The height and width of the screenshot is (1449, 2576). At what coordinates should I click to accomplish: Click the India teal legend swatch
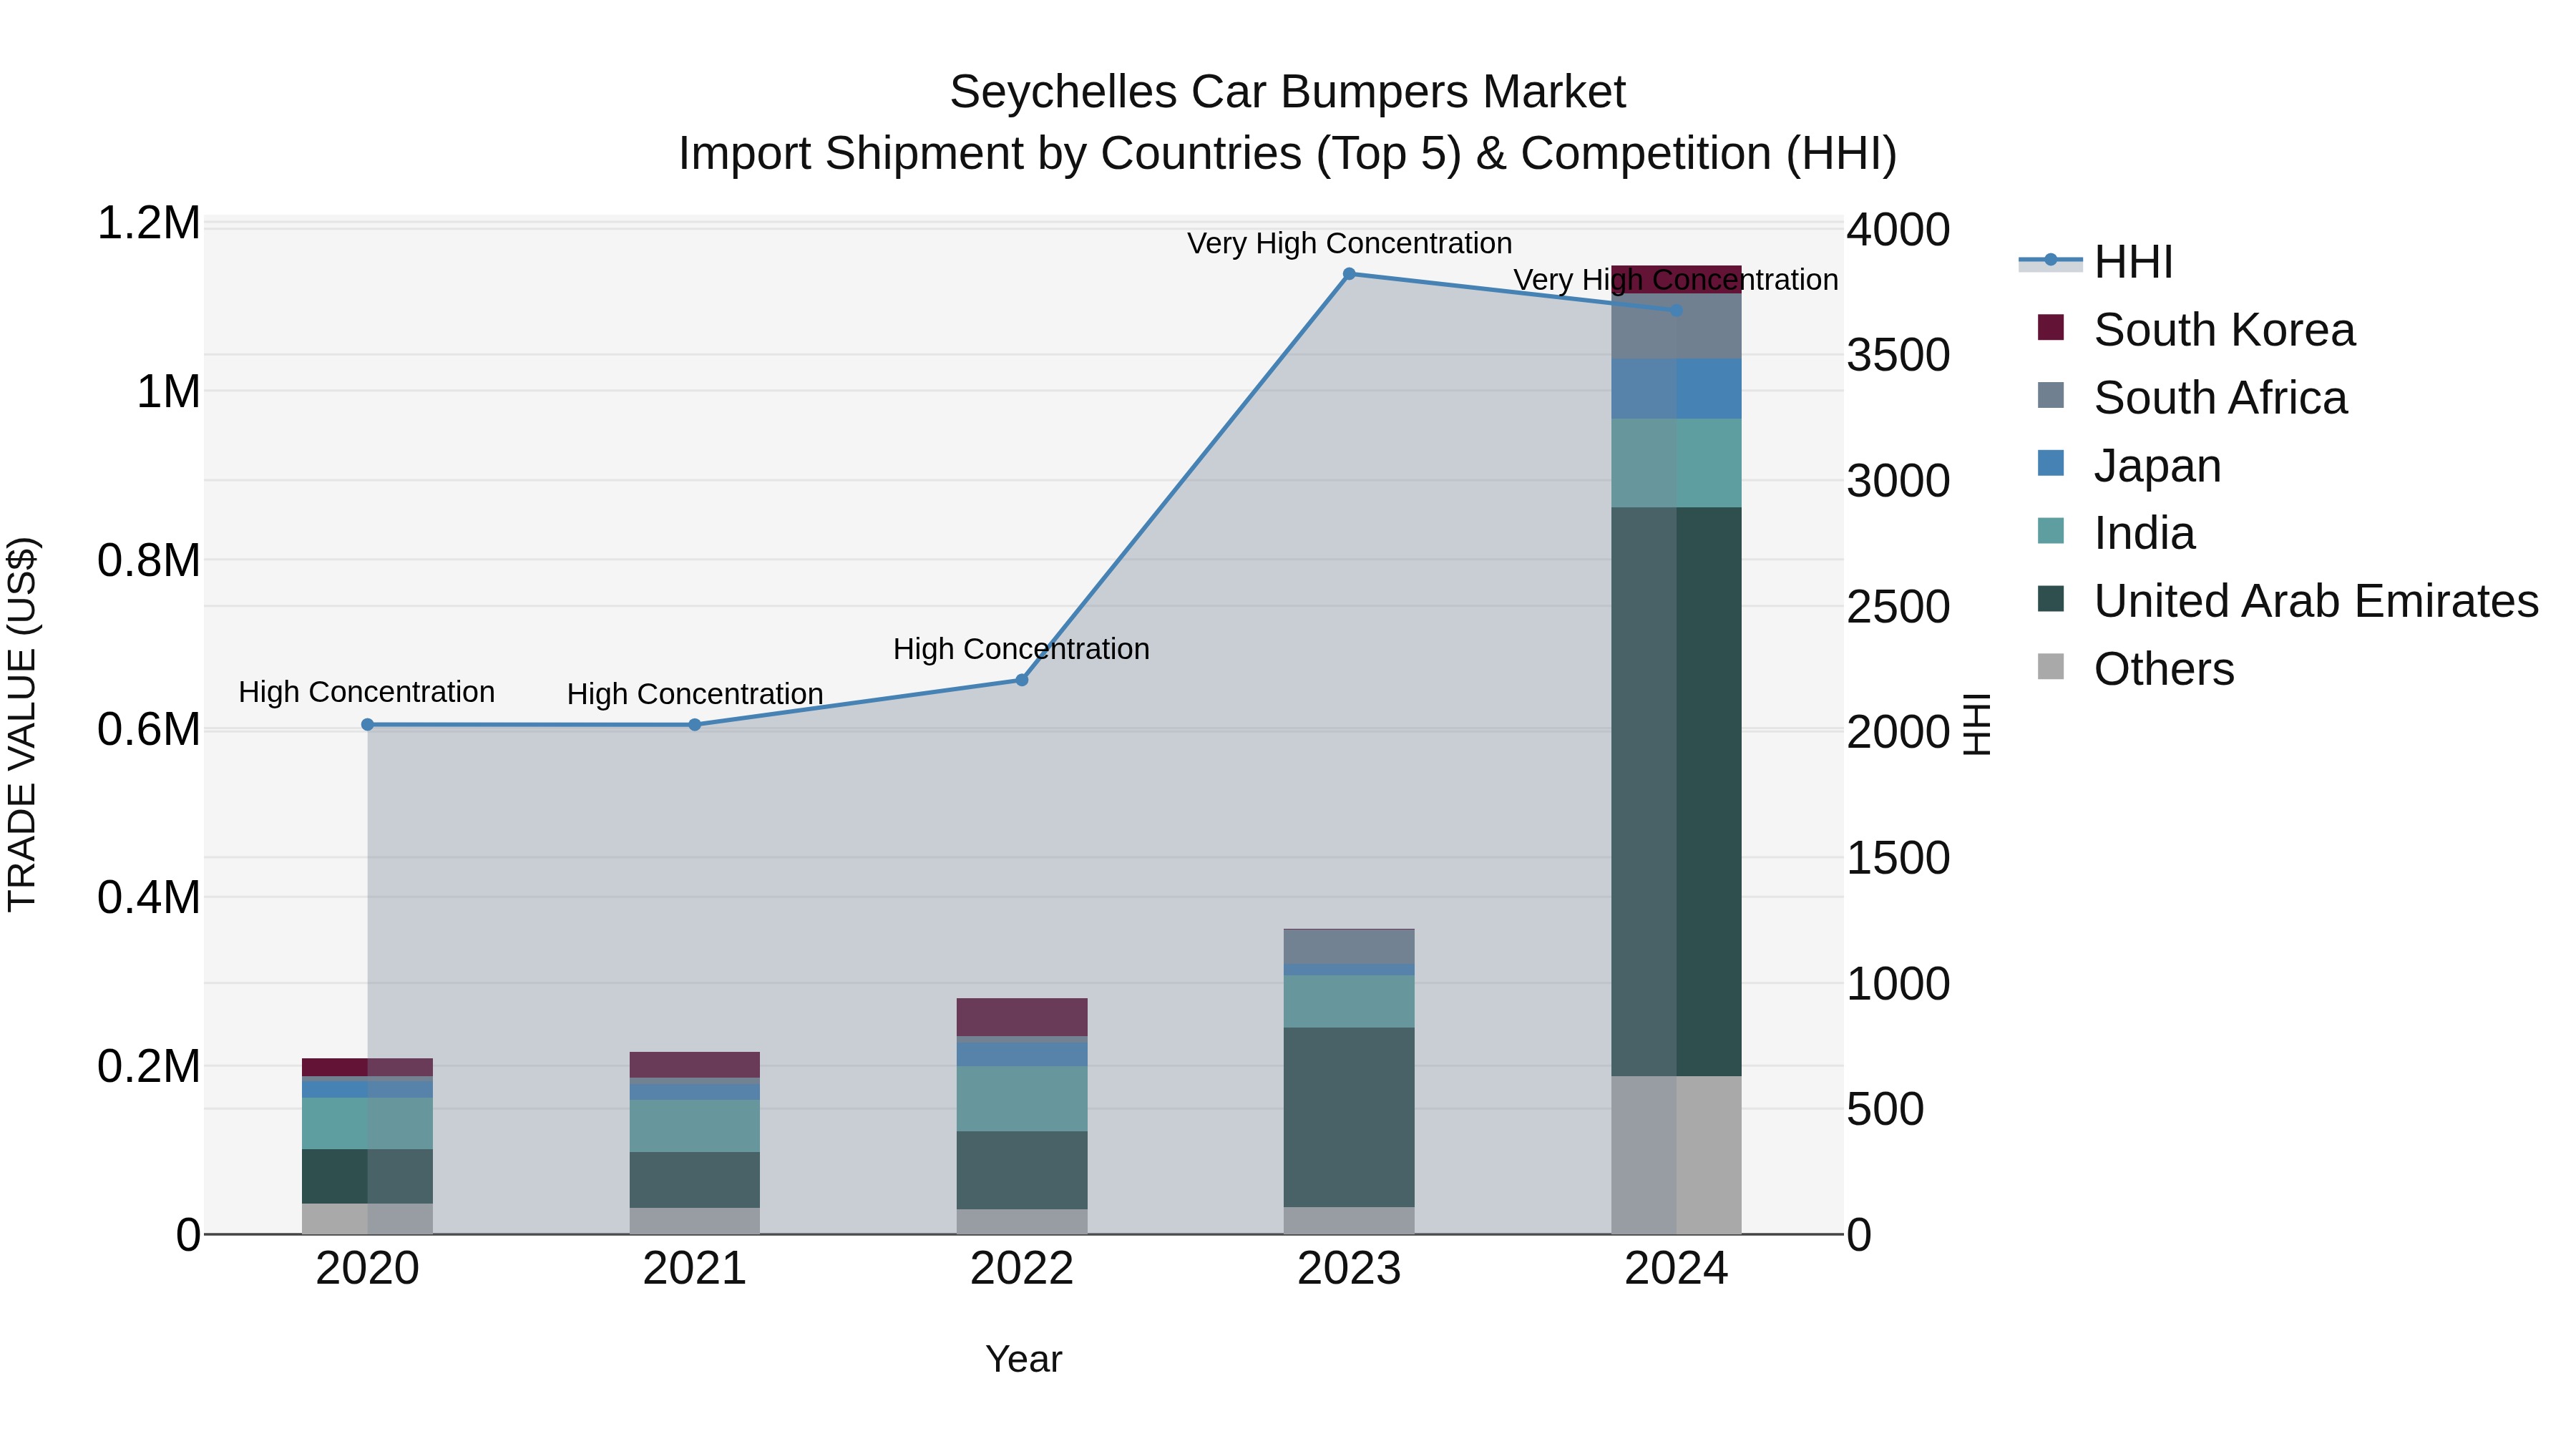2050,531
